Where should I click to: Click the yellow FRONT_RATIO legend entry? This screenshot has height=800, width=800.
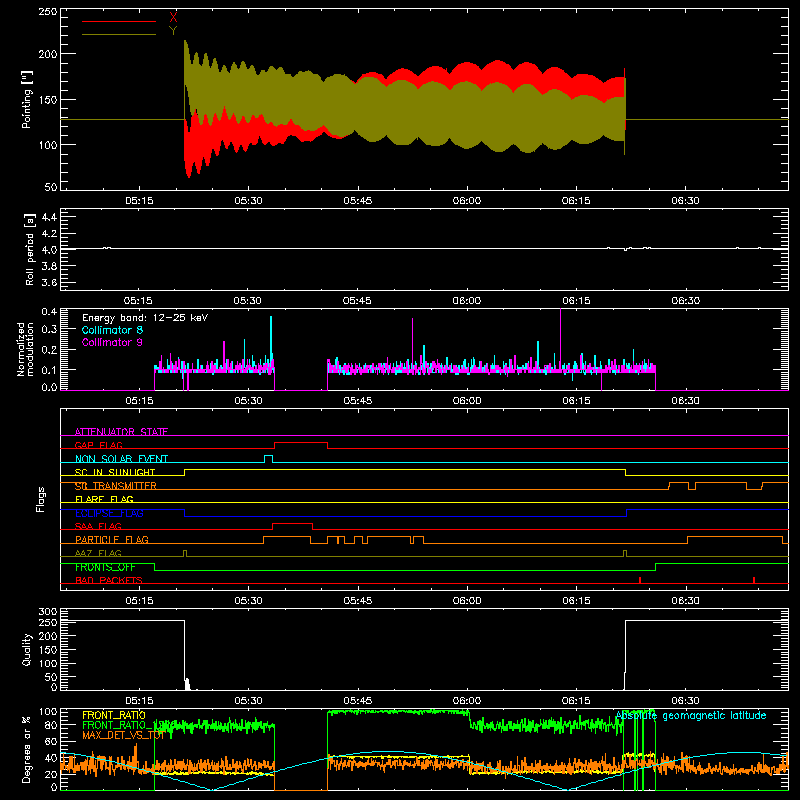coord(114,715)
